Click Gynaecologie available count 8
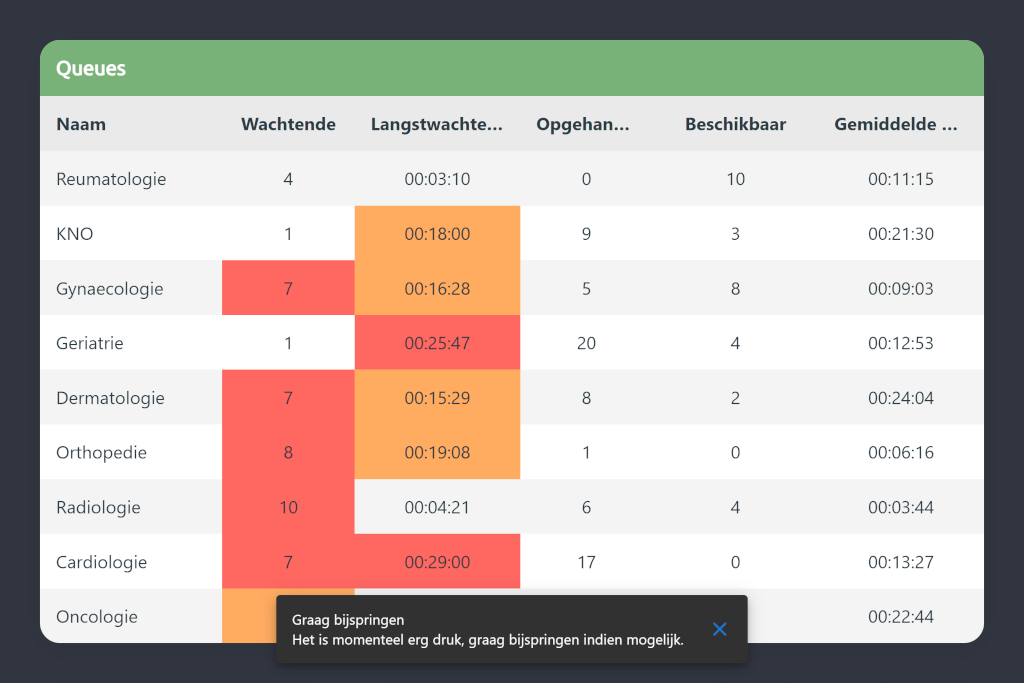The image size is (1024, 683). pos(735,289)
